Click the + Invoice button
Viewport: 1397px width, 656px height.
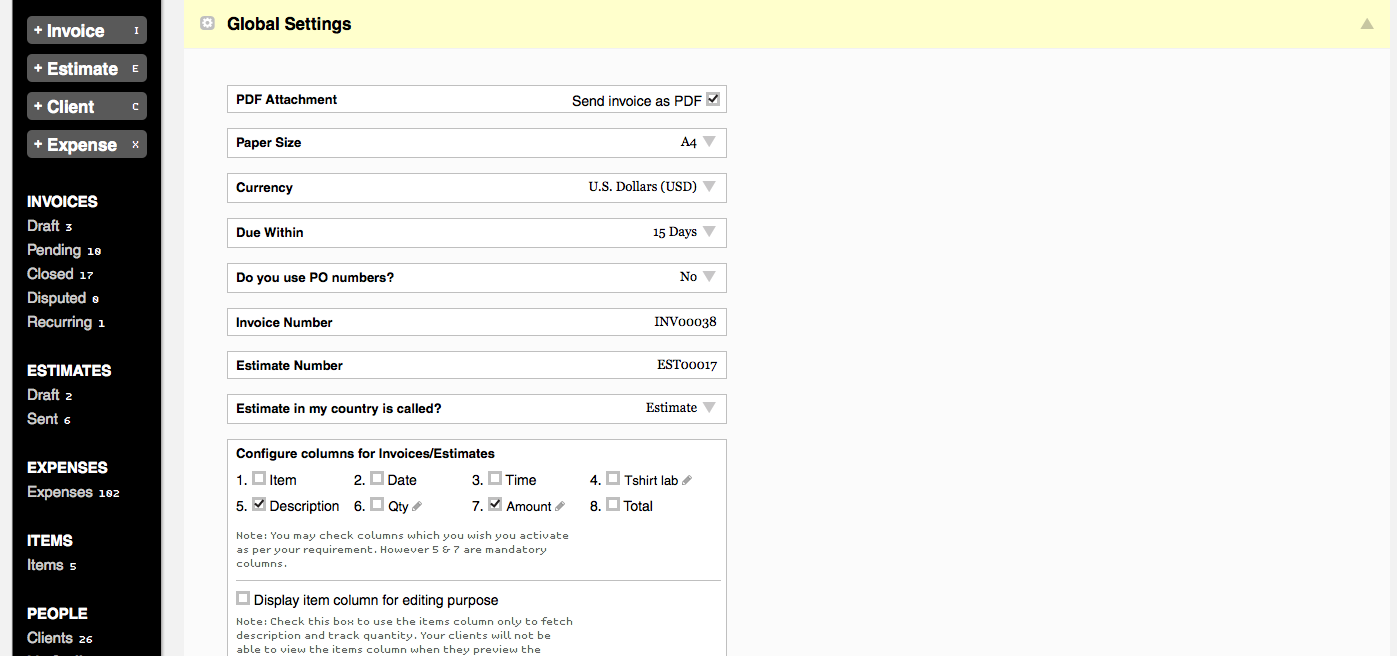(x=87, y=31)
